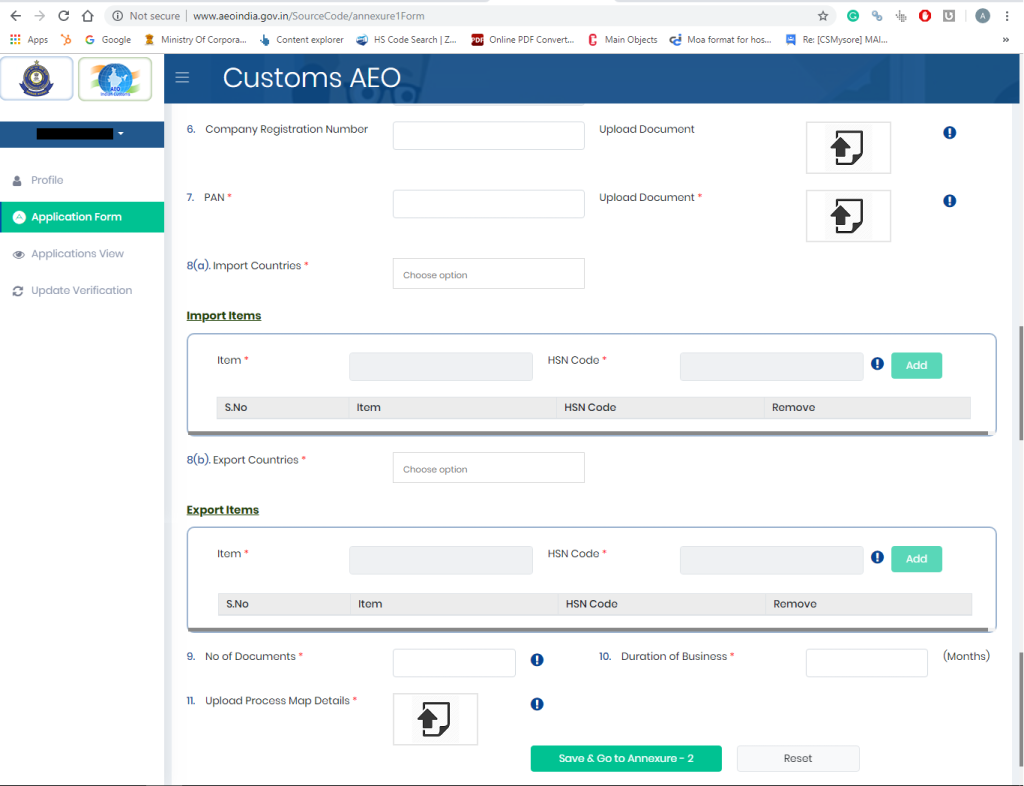
Task: Select Application Form in the sidebar
Action: [x=82, y=217]
